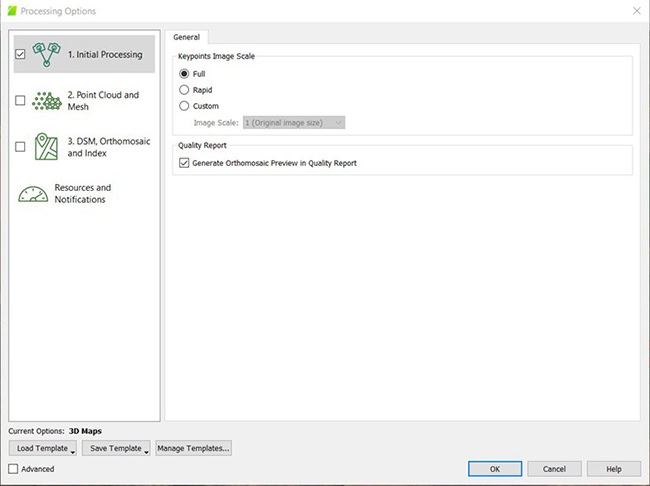Select the 2. Point Cloud and Mesh label
Image resolution: width=650 pixels, height=486 pixels.
pos(103,101)
